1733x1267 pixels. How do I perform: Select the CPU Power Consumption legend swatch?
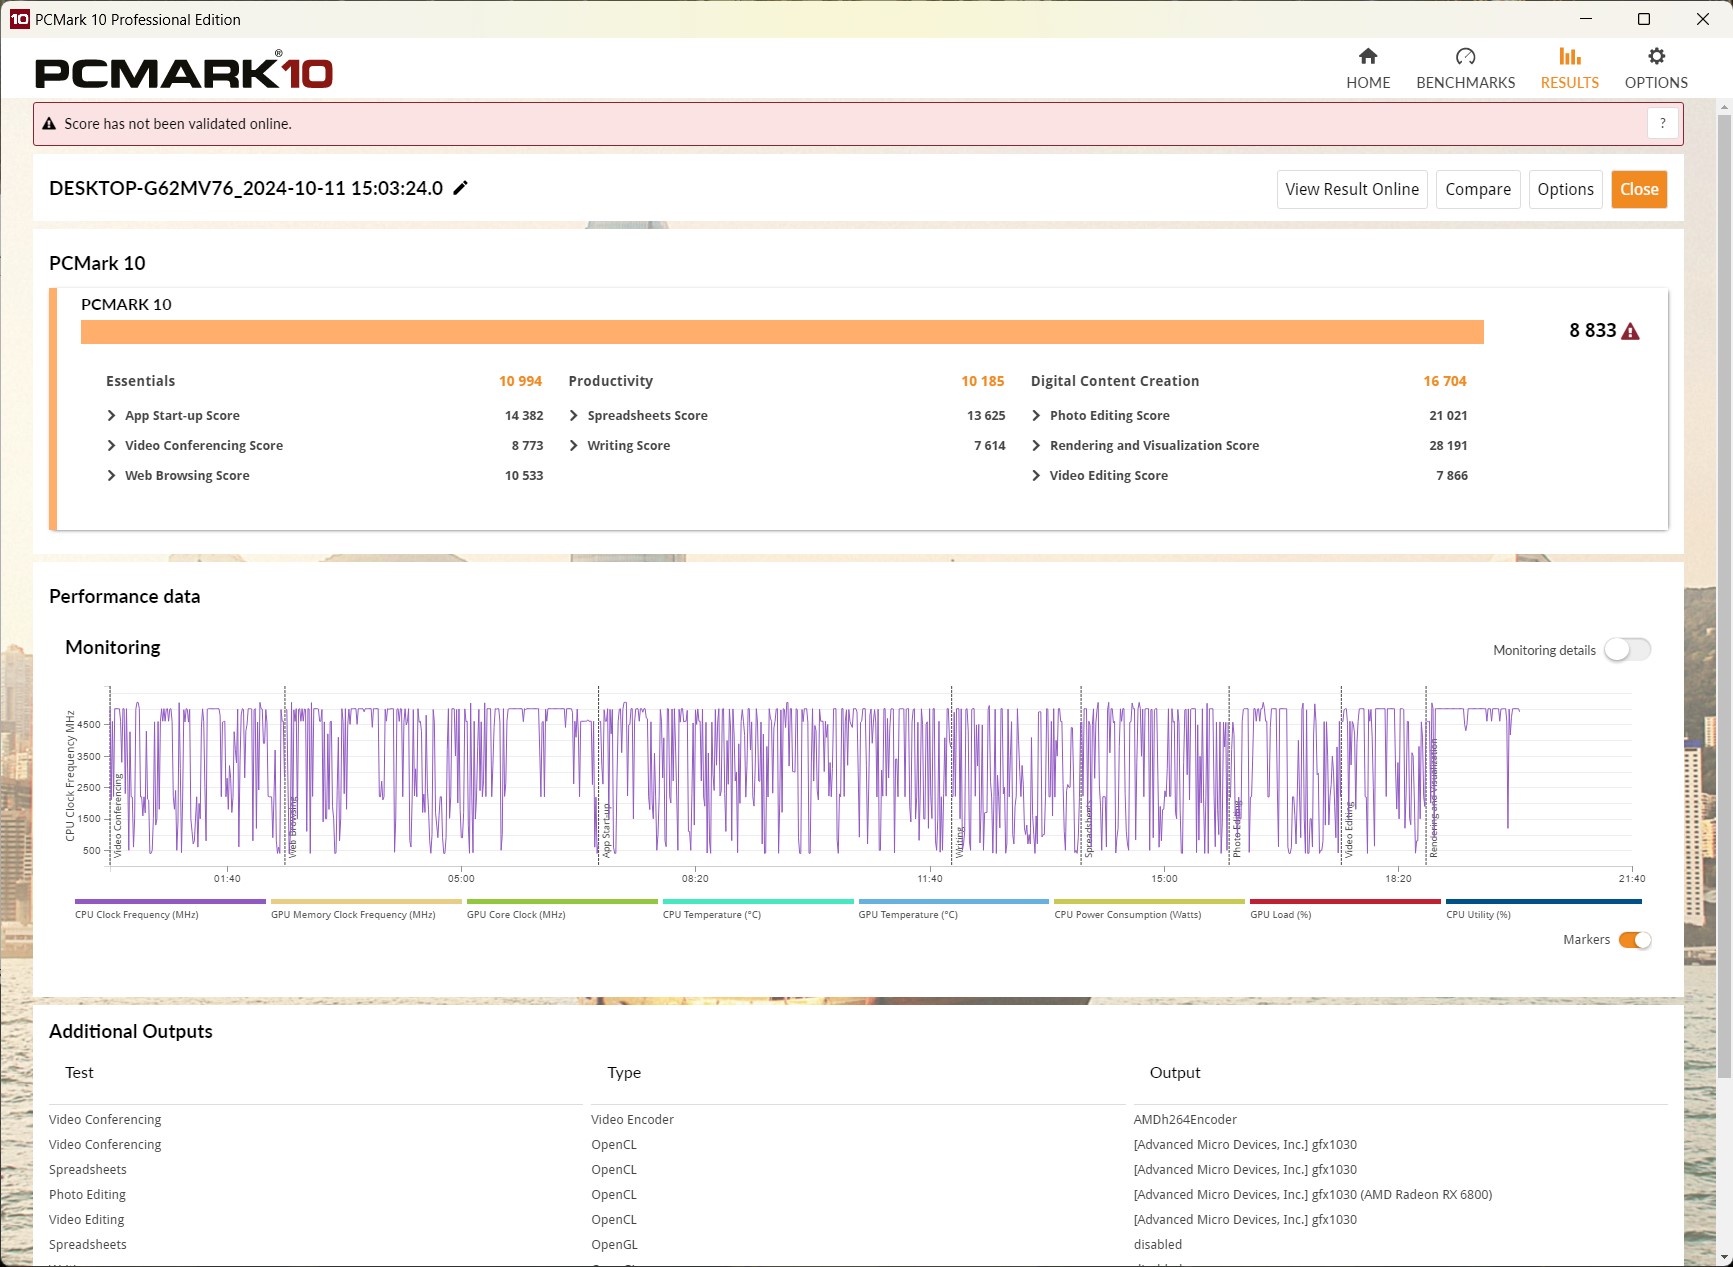[x=1149, y=901]
